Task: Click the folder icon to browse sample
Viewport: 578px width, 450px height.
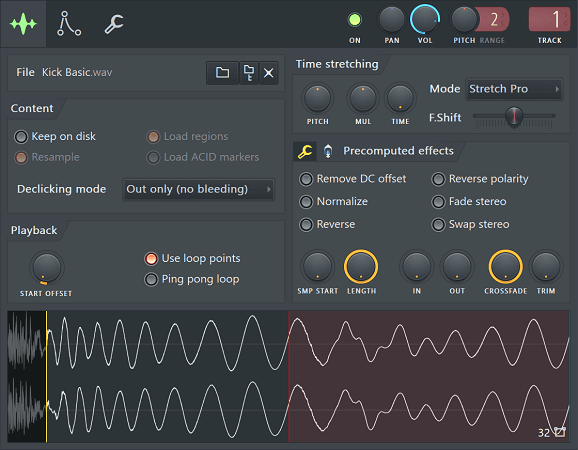Action: tap(222, 73)
